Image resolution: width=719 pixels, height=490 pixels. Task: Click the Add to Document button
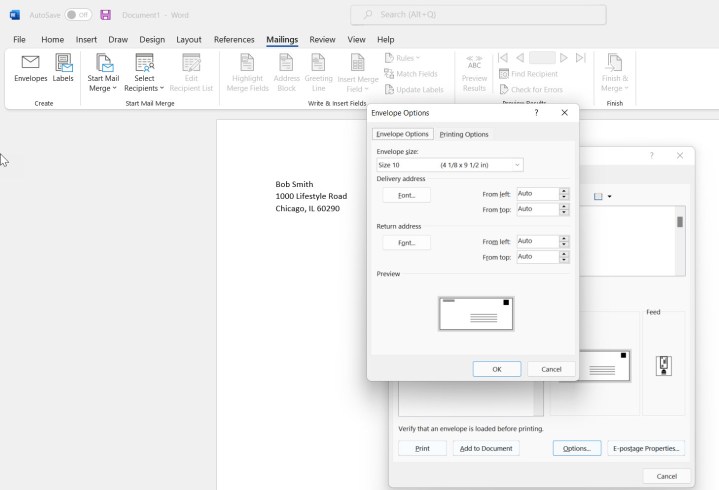(x=486, y=448)
